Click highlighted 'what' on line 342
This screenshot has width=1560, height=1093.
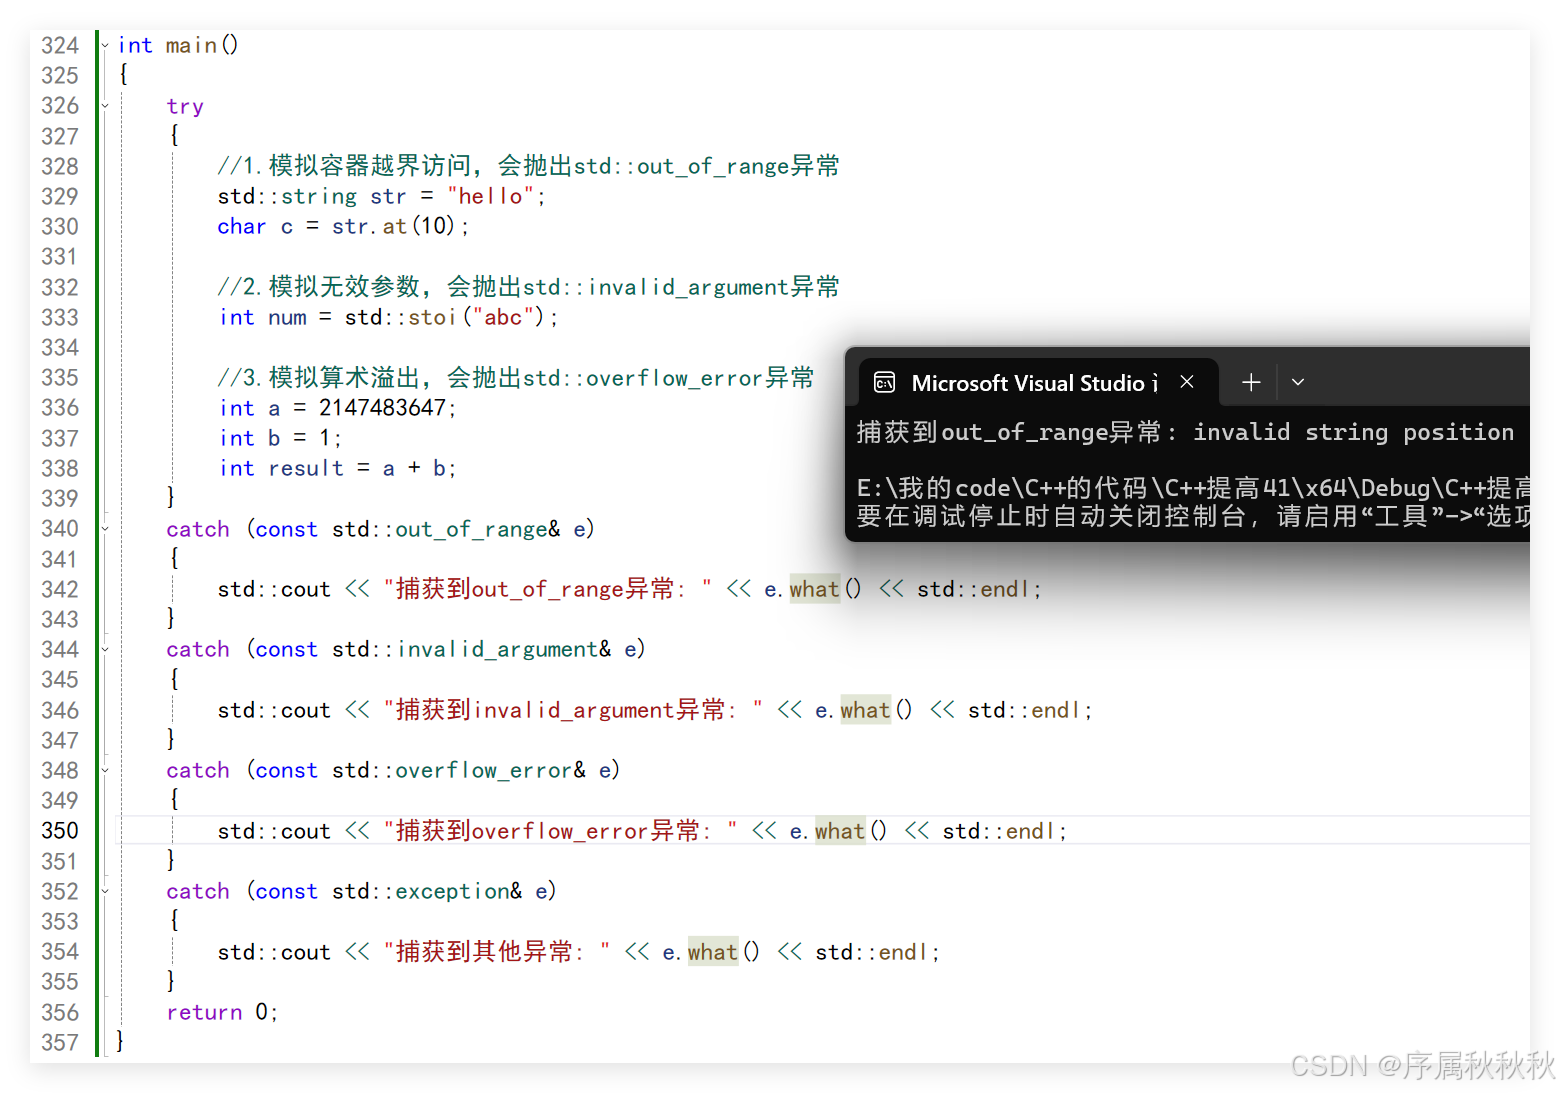pos(814,590)
